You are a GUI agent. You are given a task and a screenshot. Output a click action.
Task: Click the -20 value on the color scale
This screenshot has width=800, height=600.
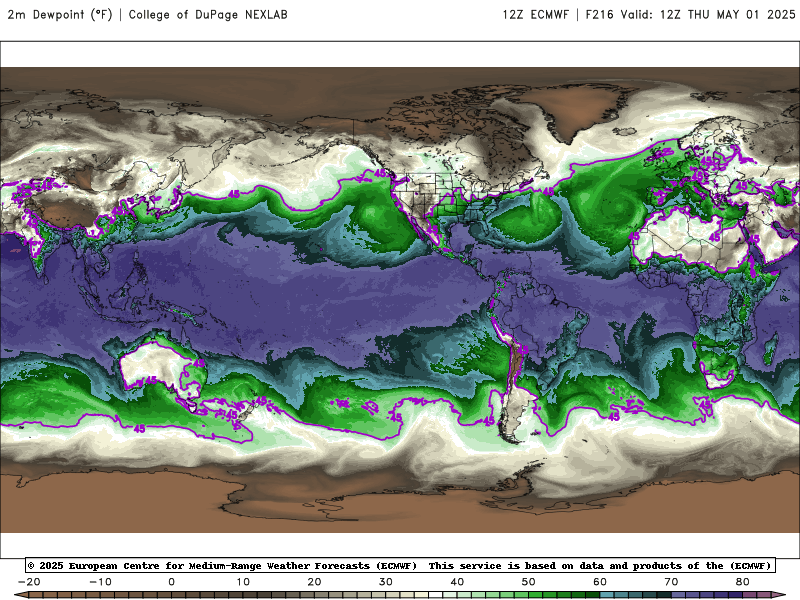29,582
